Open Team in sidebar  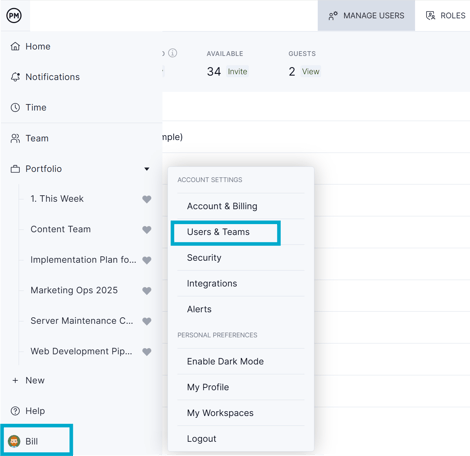(37, 138)
